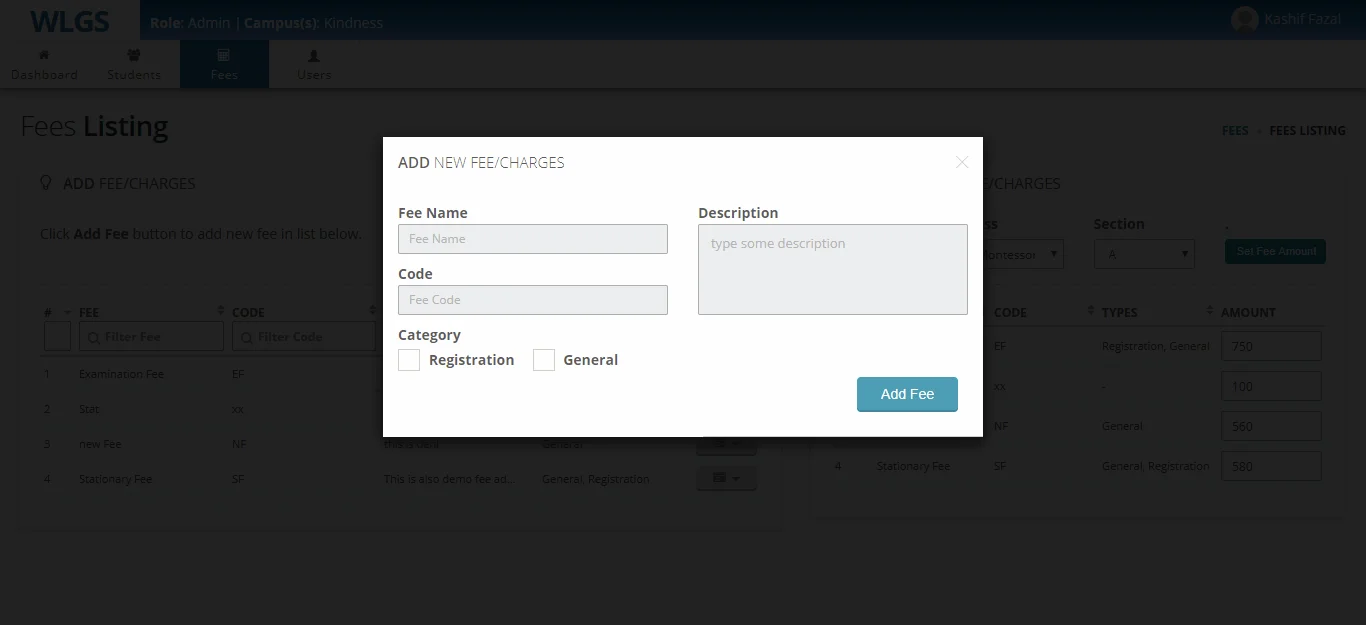Image resolution: width=1366 pixels, height=625 pixels.
Task: Toggle the select-all checkbox under # column
Action: (x=57, y=337)
